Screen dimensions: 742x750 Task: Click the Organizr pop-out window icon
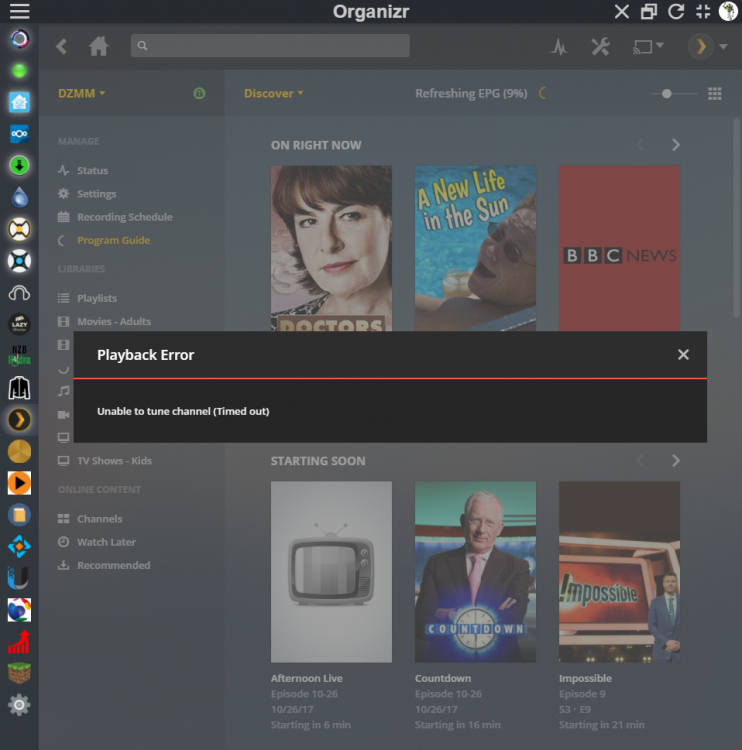pyautogui.click(x=649, y=11)
